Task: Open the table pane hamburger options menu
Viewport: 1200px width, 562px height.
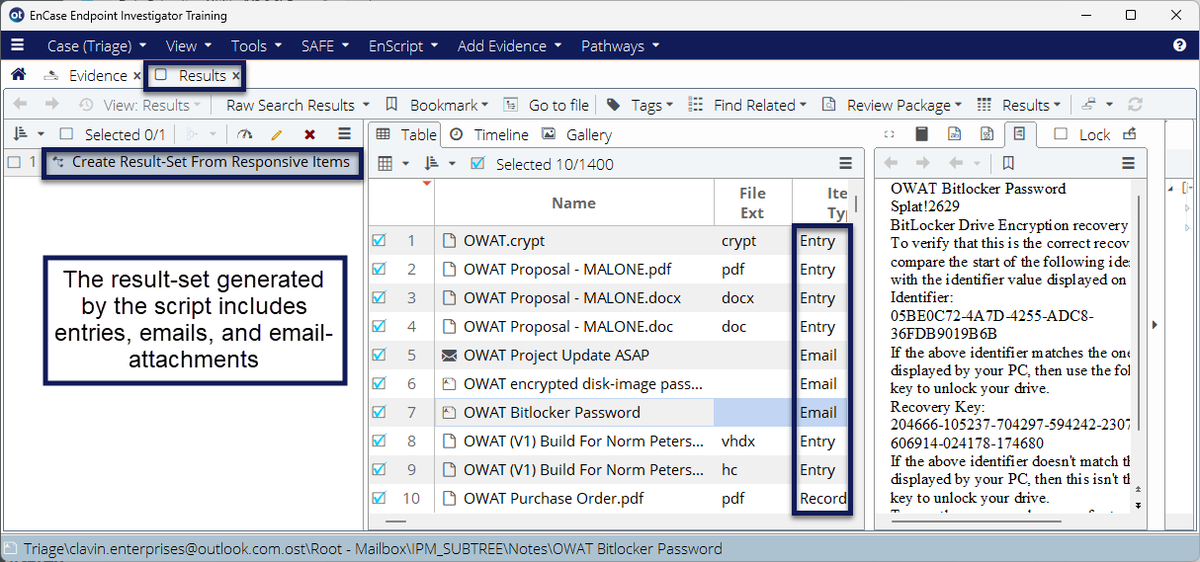Action: click(x=846, y=164)
